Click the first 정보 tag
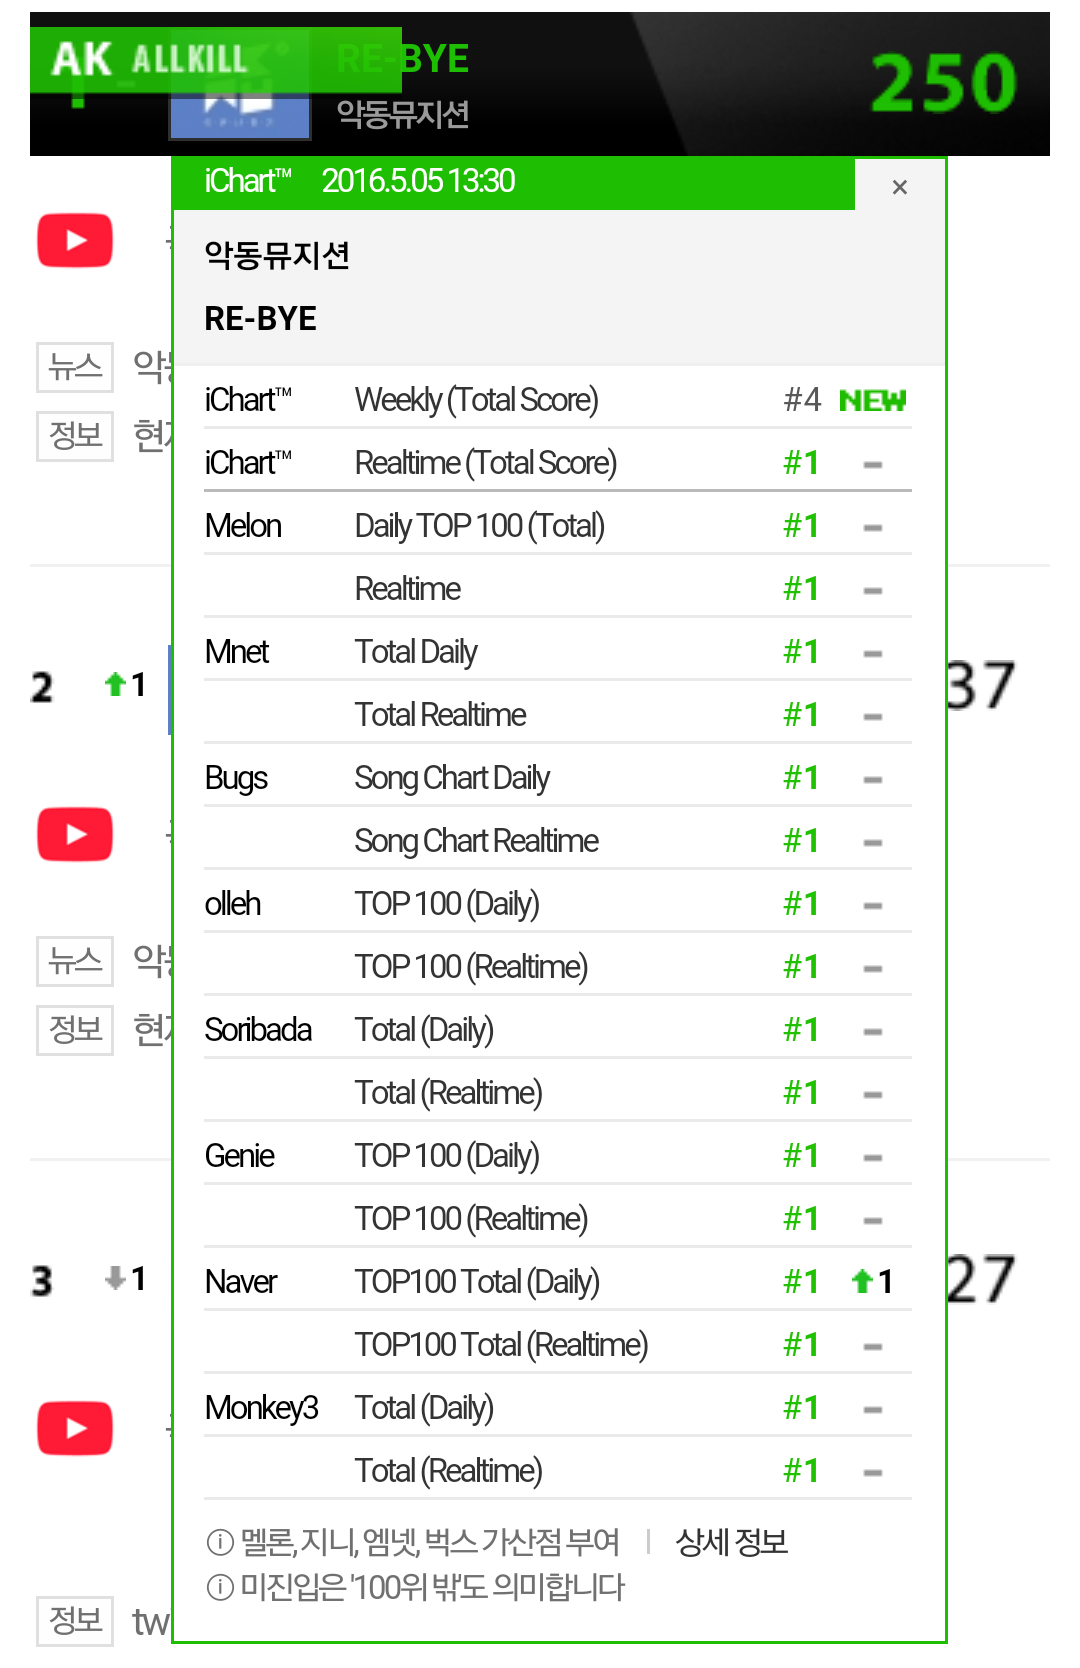Image resolution: width=1080 pixels, height=1668 pixels. click(75, 436)
